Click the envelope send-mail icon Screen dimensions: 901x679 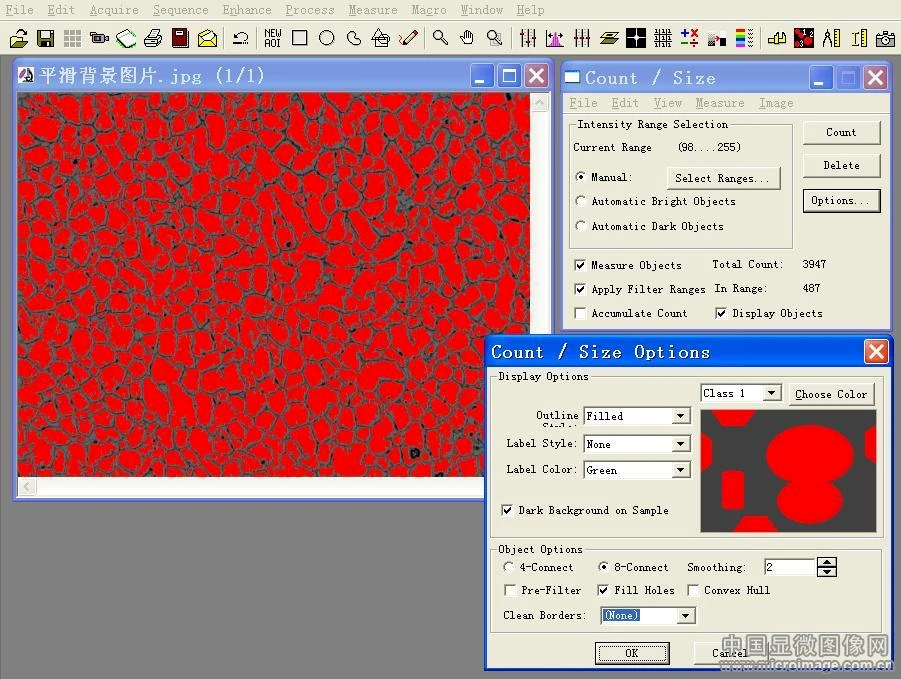pyautogui.click(x=207, y=38)
